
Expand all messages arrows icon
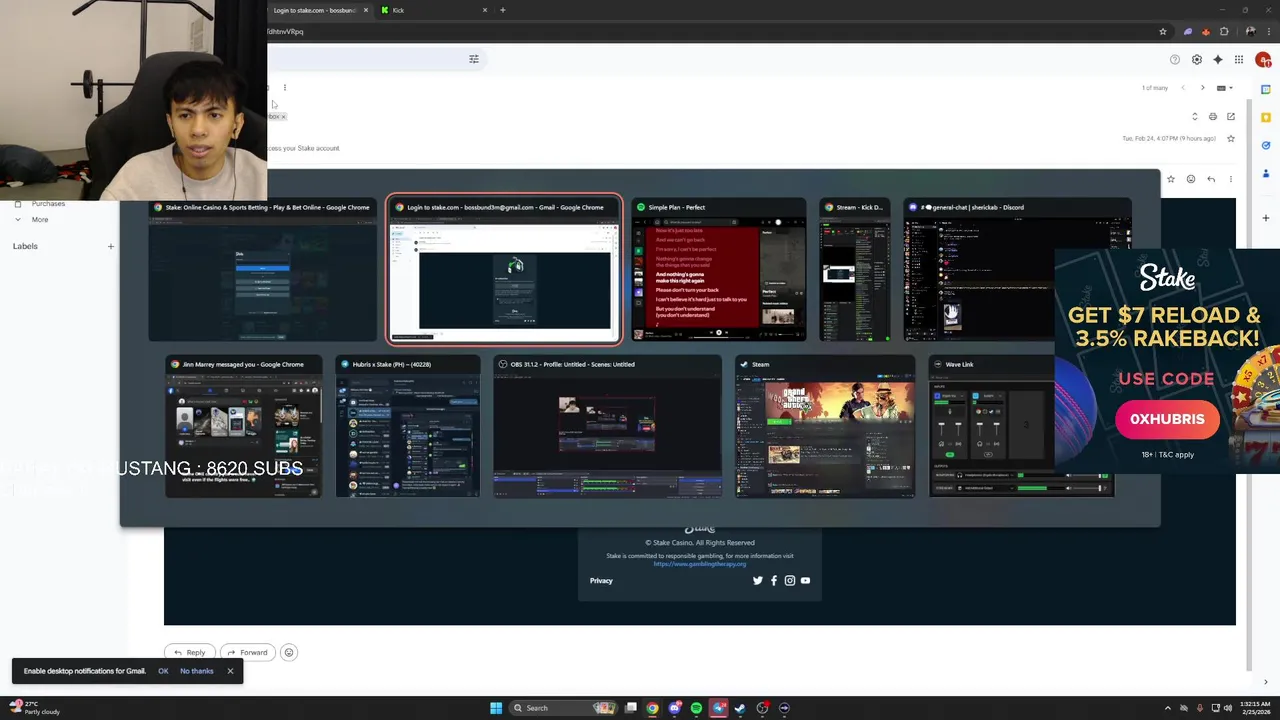click(x=1194, y=117)
